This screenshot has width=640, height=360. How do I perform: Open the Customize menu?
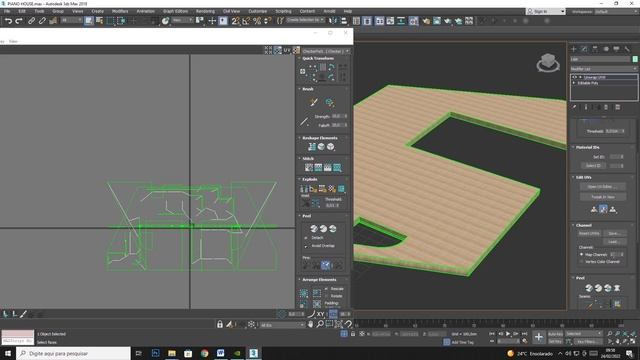point(258,11)
